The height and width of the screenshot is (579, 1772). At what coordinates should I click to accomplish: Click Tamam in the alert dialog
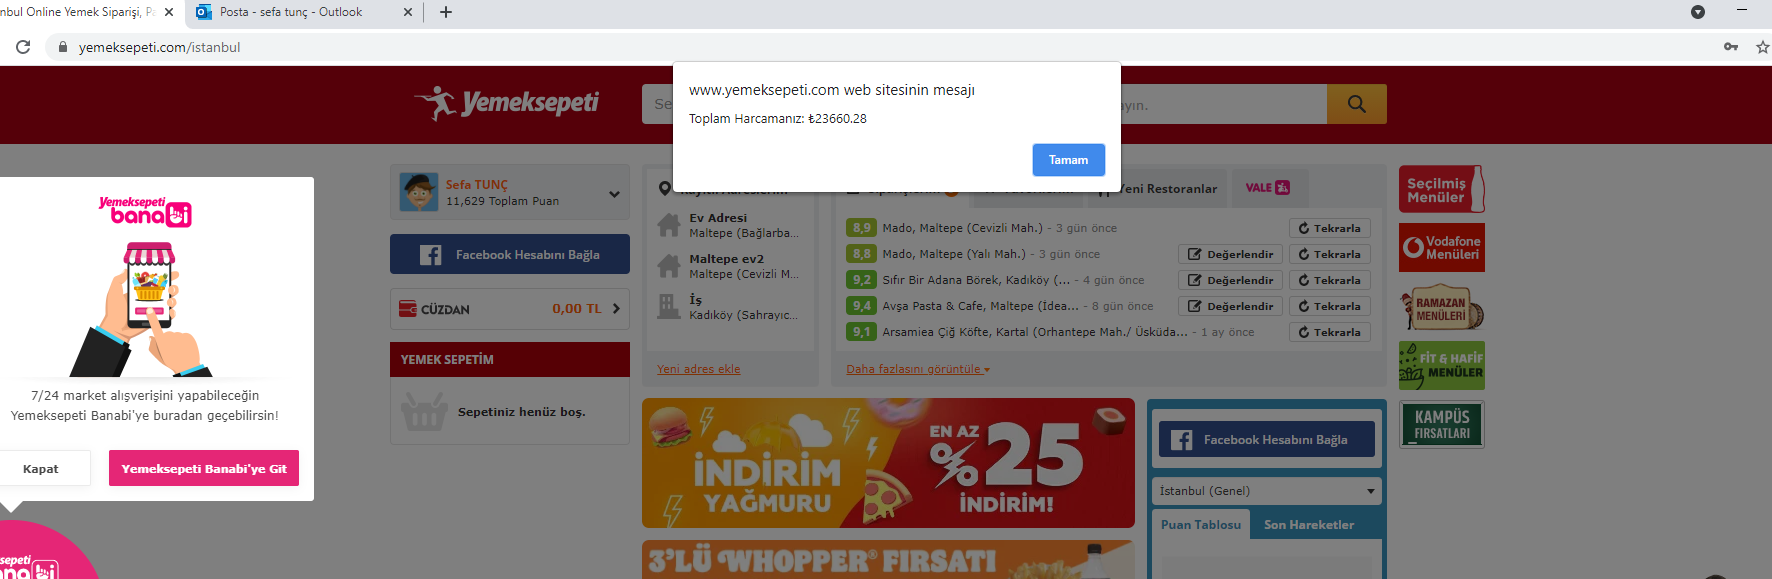coord(1068,160)
